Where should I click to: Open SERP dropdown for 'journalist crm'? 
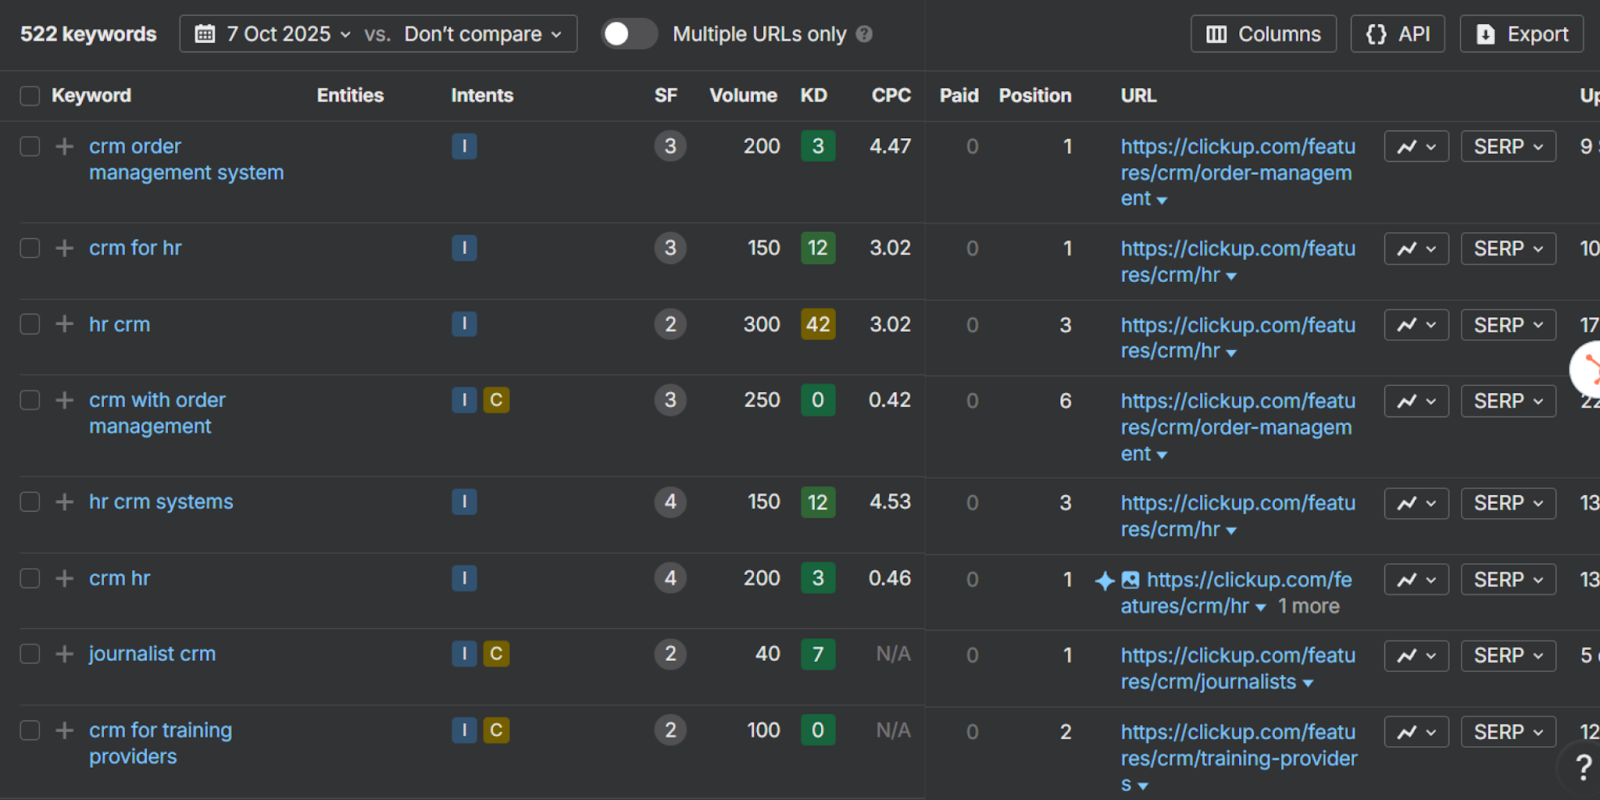tap(1508, 656)
